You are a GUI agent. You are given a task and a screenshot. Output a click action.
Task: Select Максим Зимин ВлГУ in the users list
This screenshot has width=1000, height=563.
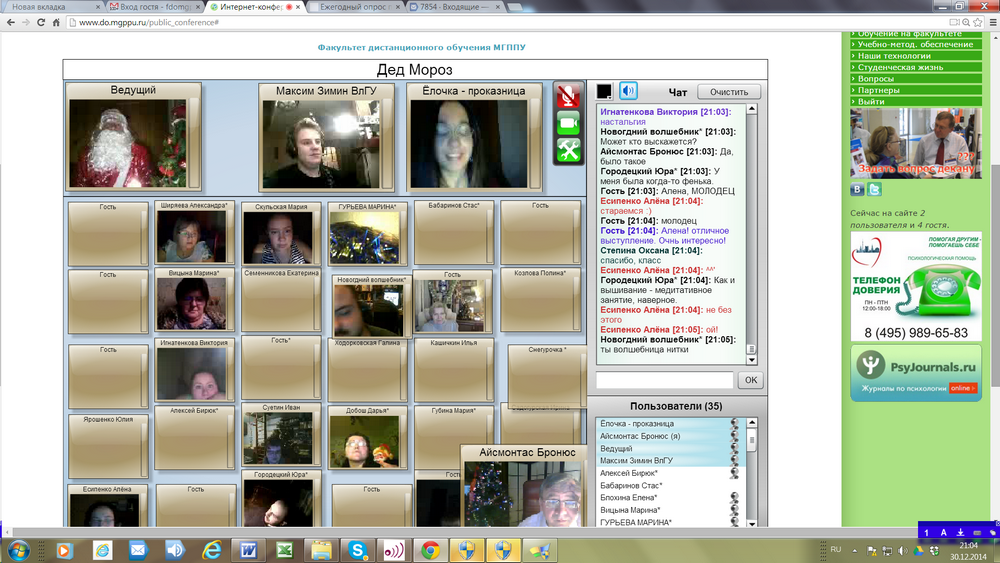(668, 460)
